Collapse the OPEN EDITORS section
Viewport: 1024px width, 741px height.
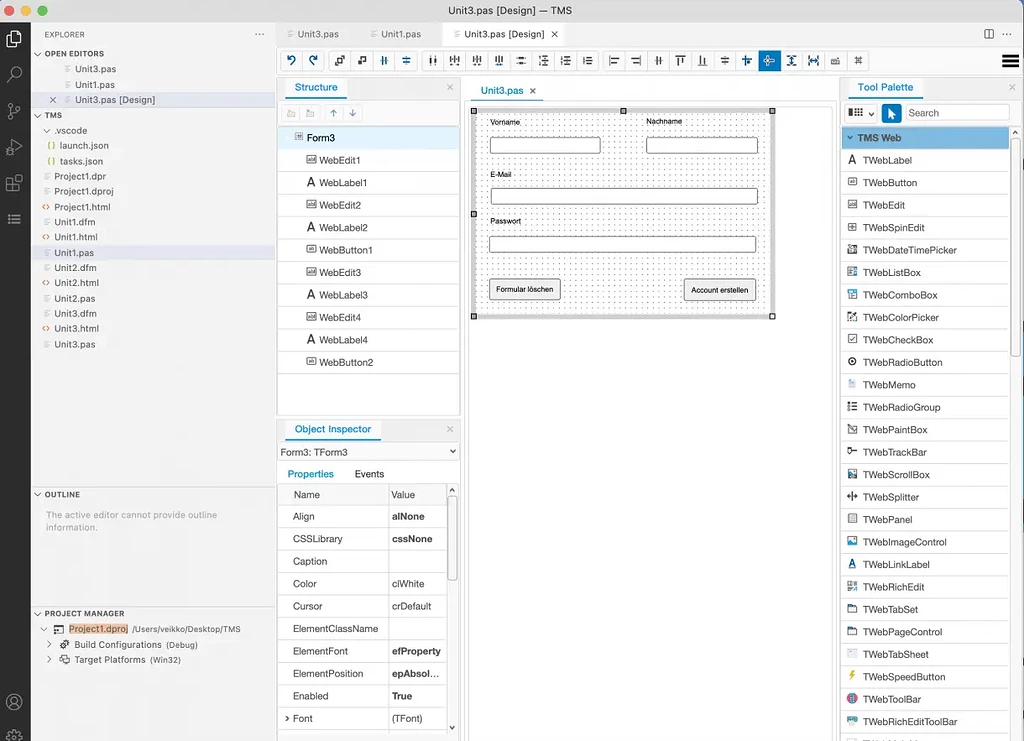point(38,54)
